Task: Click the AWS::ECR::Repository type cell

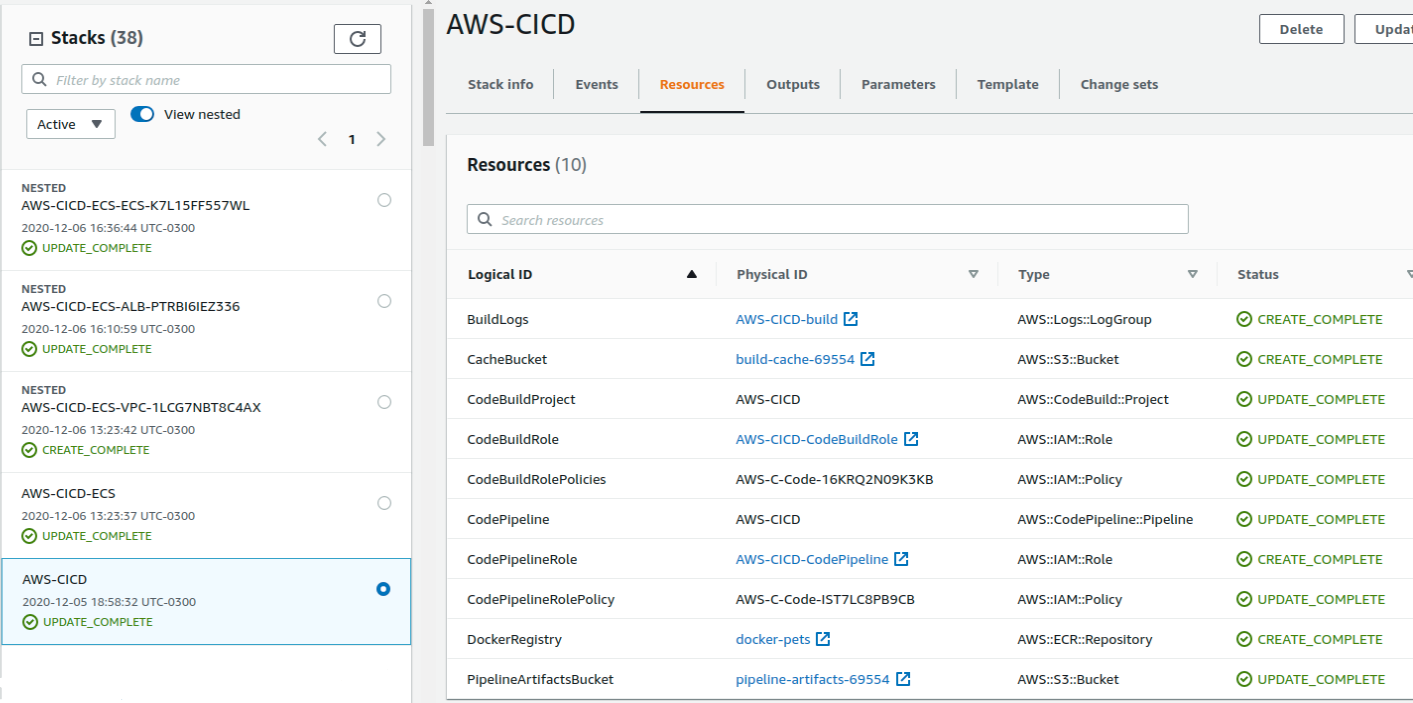Action: [x=1085, y=639]
